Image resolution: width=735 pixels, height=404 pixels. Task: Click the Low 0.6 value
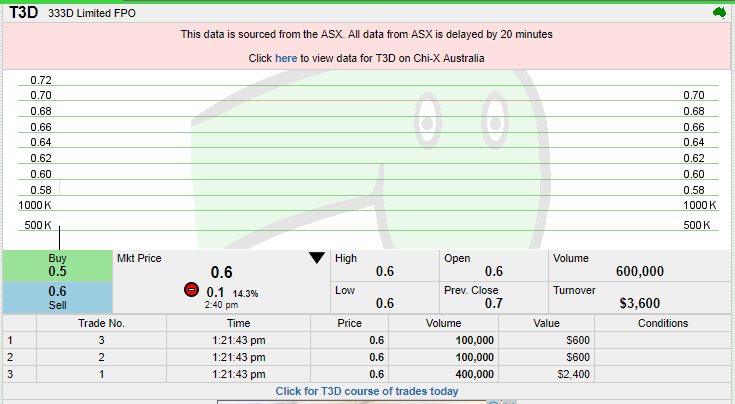(384, 303)
